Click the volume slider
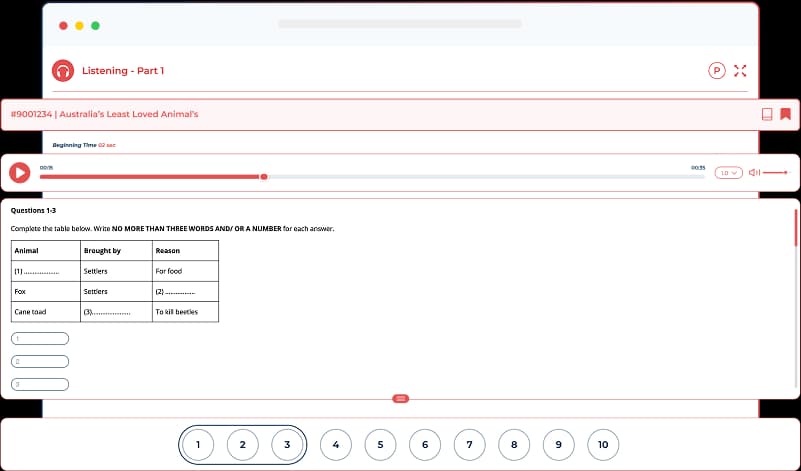The height and width of the screenshot is (471, 801). pyautogui.click(x=775, y=173)
